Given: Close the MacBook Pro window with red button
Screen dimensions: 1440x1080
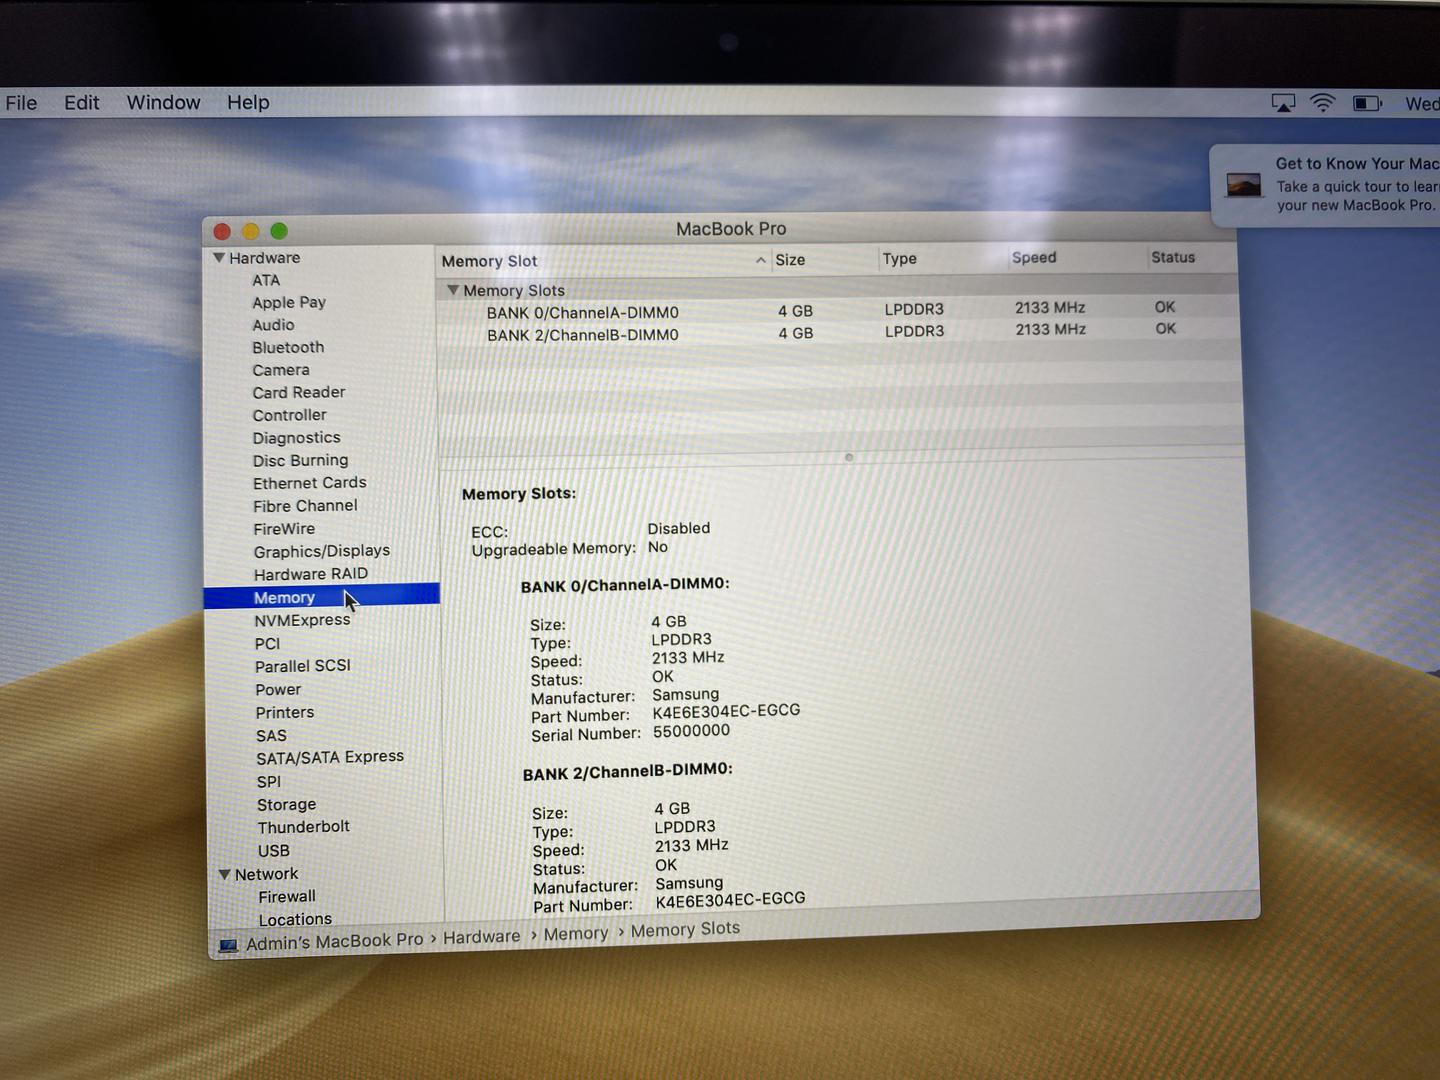Looking at the screenshot, I should click(x=222, y=231).
